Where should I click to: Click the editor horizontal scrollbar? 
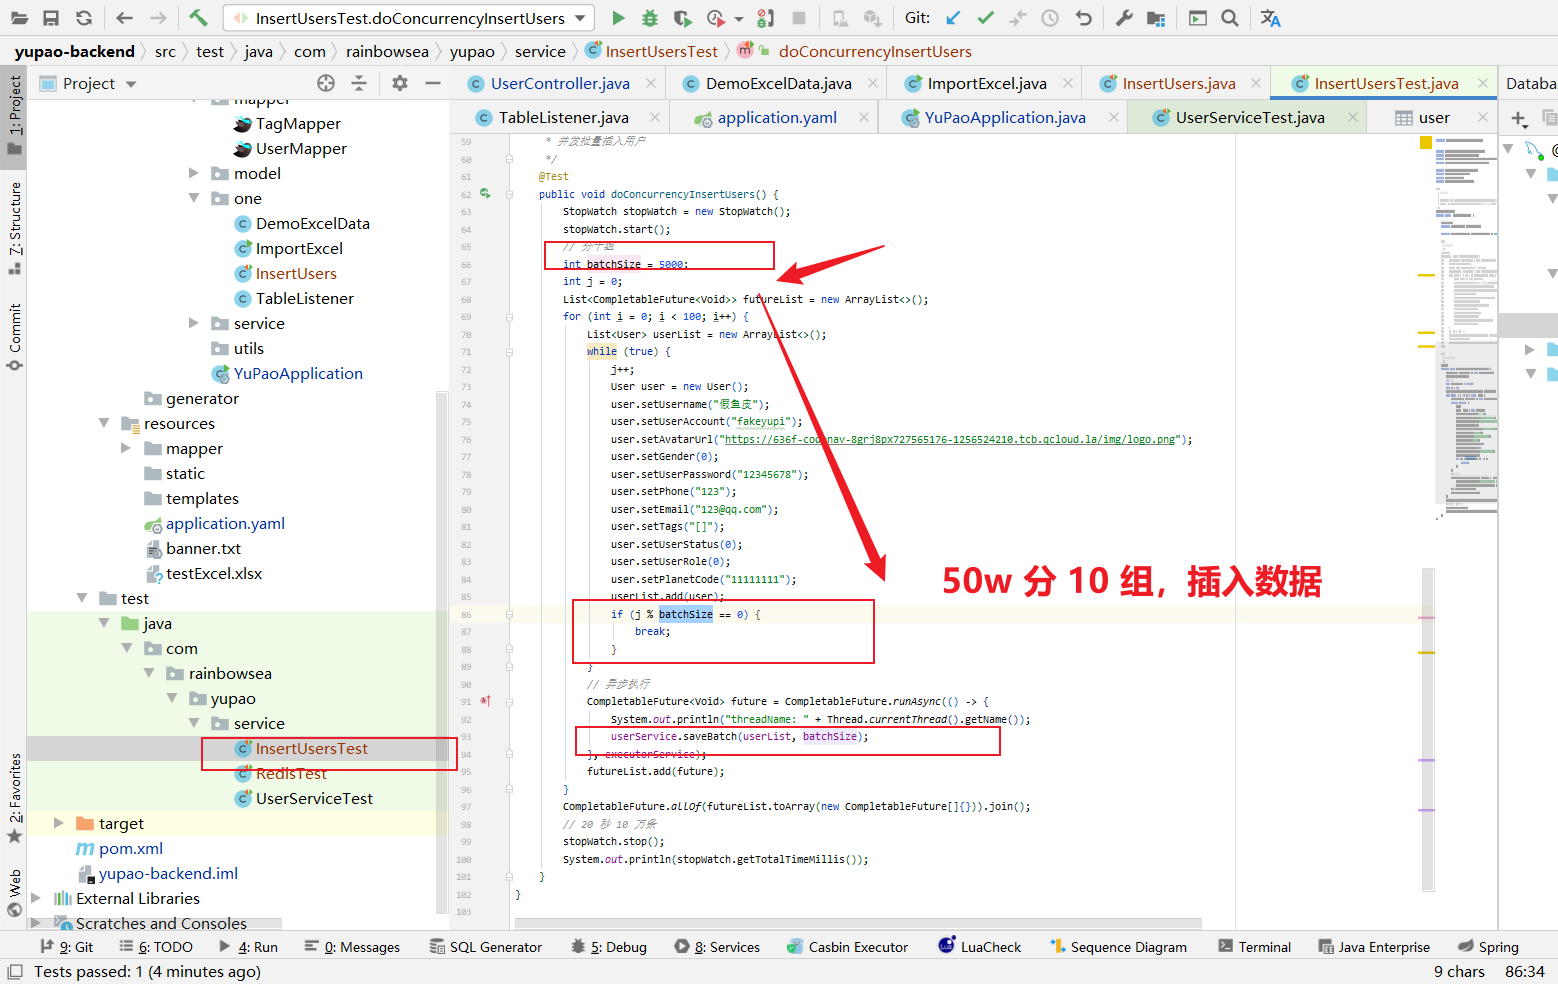pyautogui.click(x=858, y=924)
